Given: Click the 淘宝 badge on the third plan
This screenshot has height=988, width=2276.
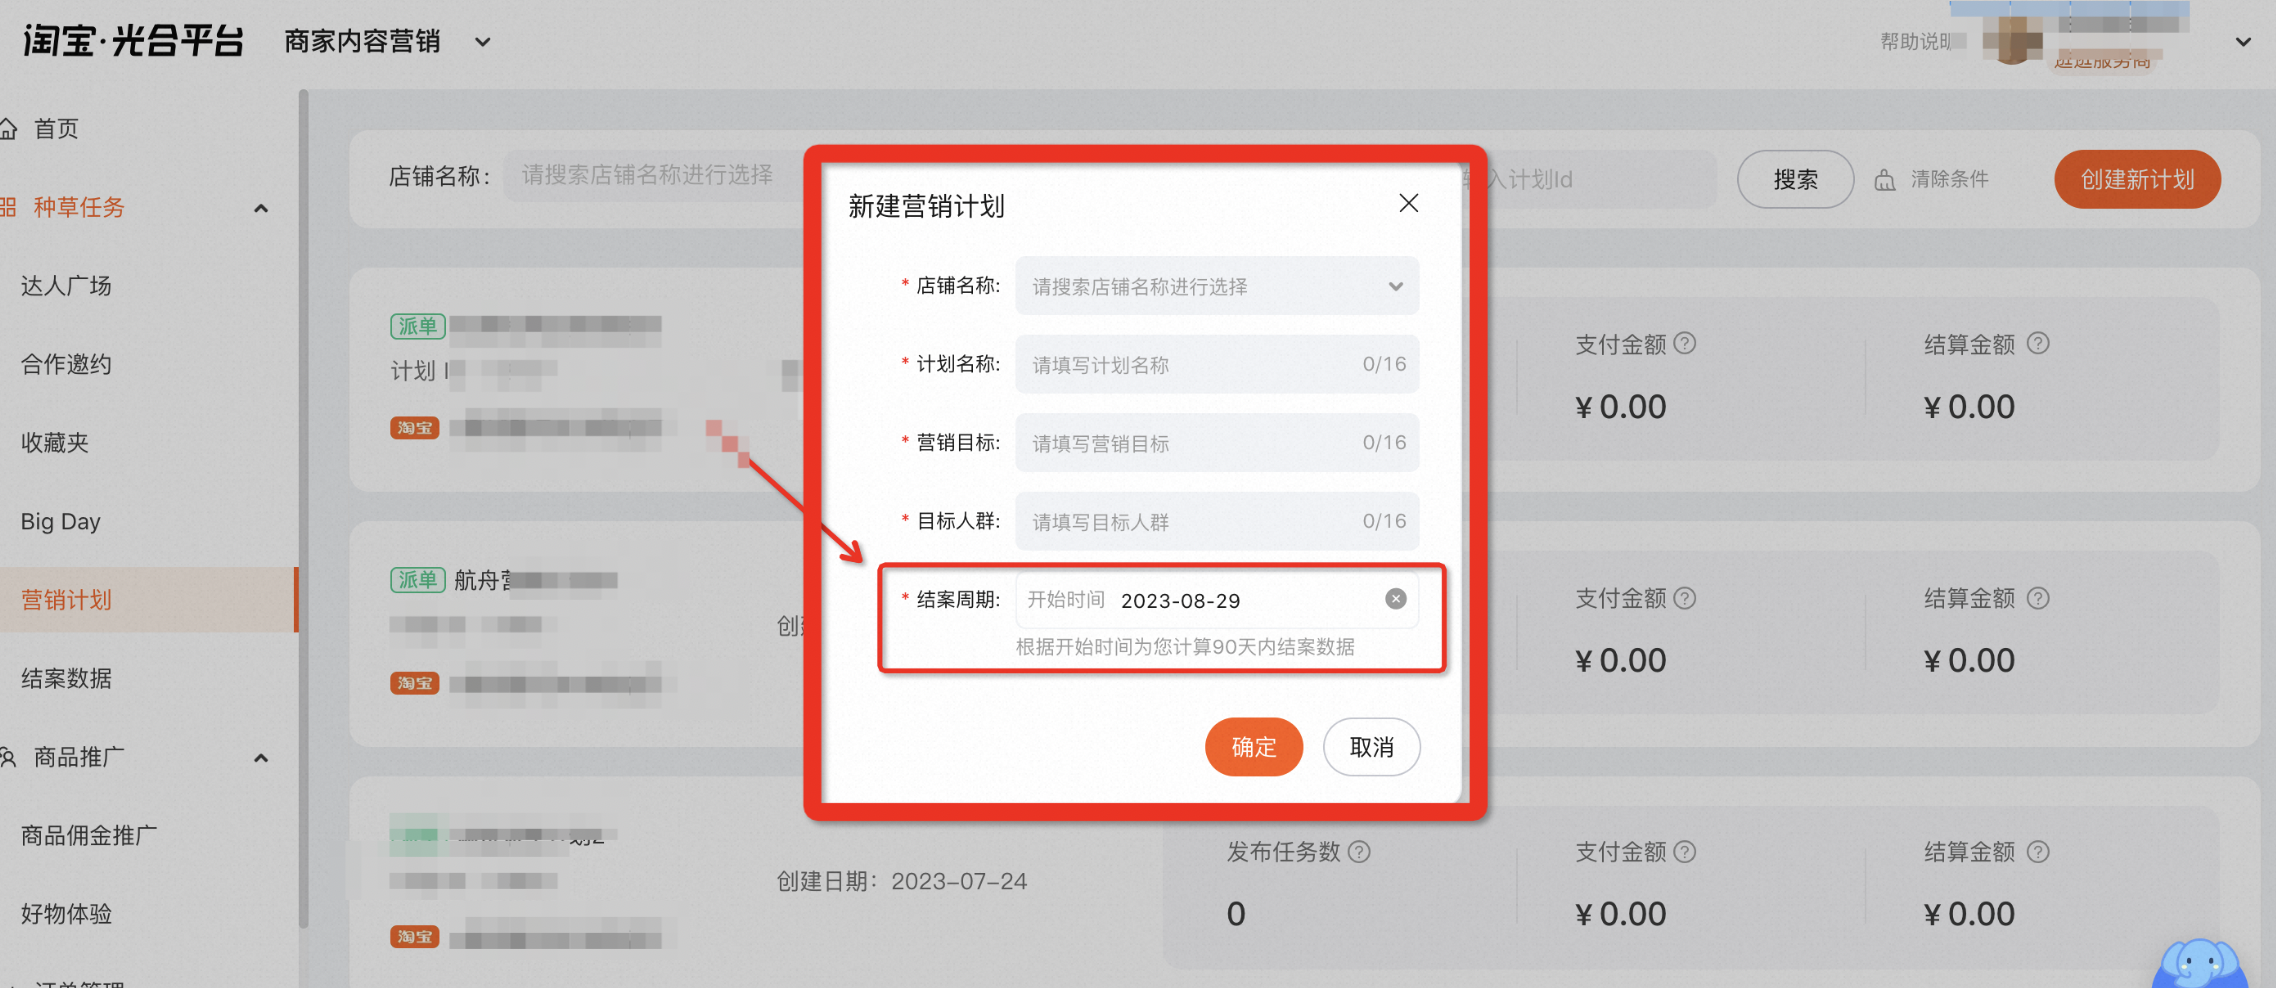Looking at the screenshot, I should point(414,937).
